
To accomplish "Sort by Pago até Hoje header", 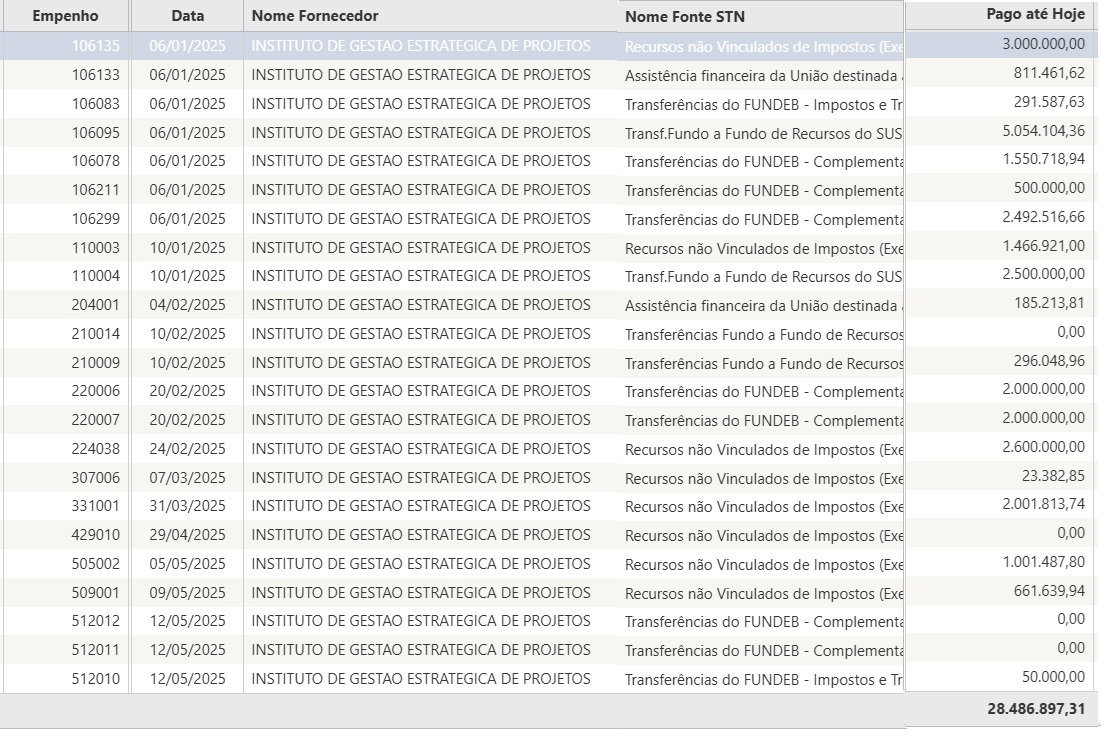I will click(1035, 15).
